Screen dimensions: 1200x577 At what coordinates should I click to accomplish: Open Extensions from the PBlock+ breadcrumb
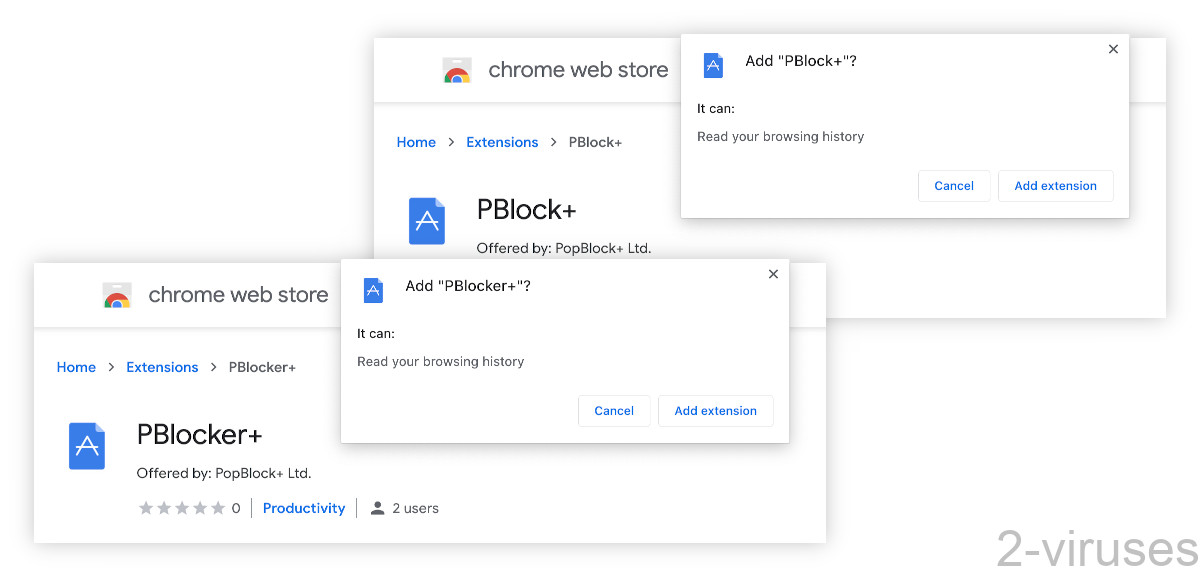(x=502, y=141)
